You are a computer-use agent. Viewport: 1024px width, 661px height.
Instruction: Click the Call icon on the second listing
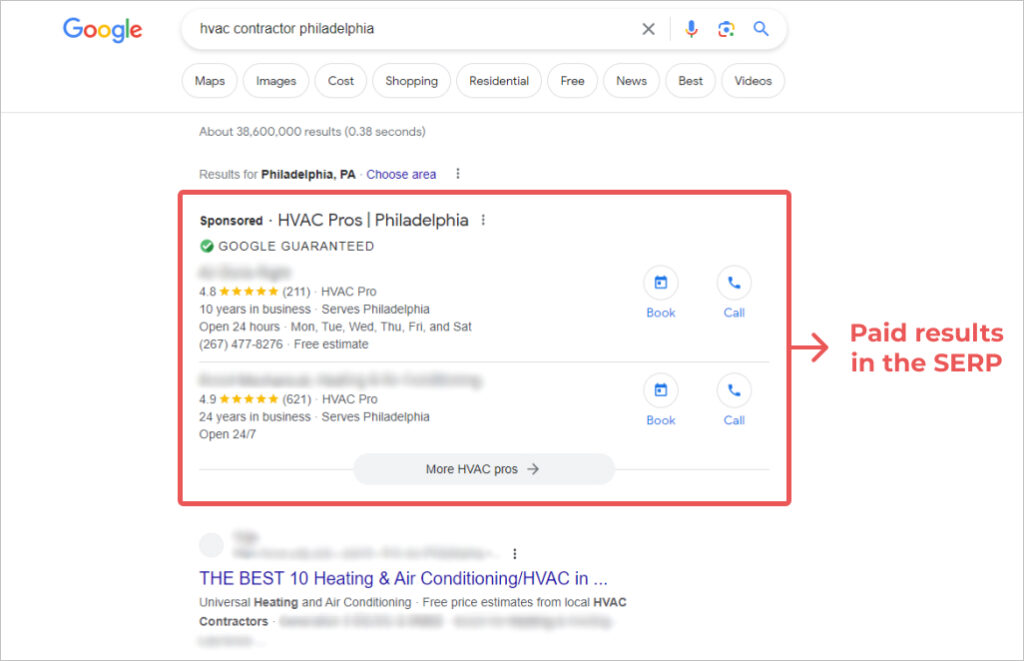(733, 391)
